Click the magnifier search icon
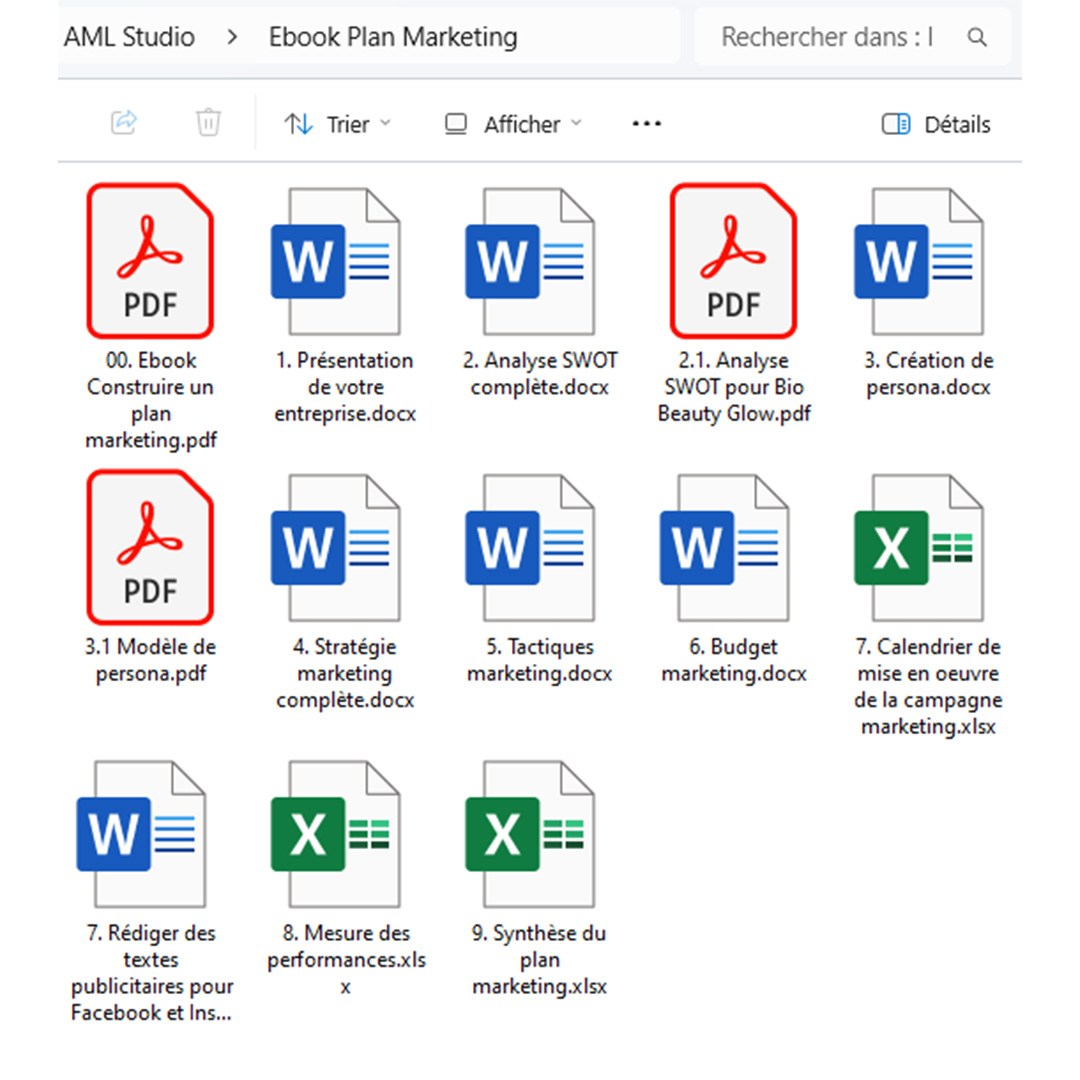Image resolution: width=1080 pixels, height=1080 pixels. pos(977,37)
